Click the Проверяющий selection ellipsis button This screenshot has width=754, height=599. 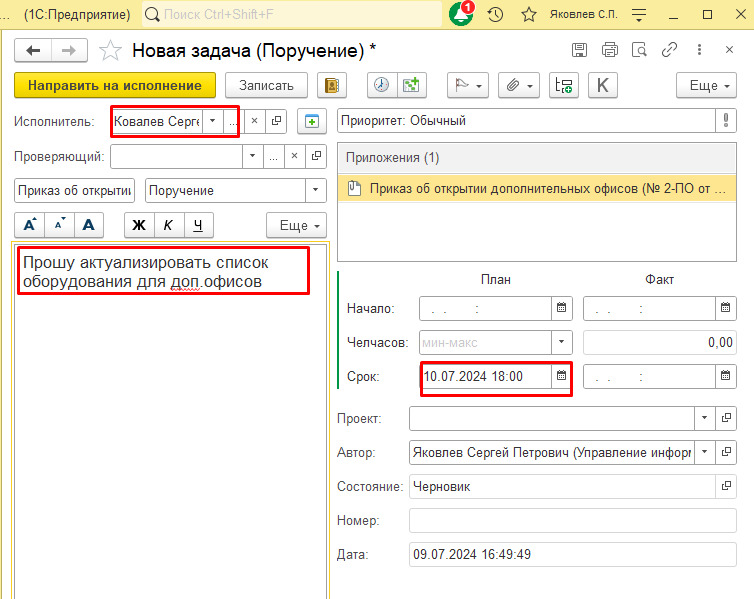point(274,156)
